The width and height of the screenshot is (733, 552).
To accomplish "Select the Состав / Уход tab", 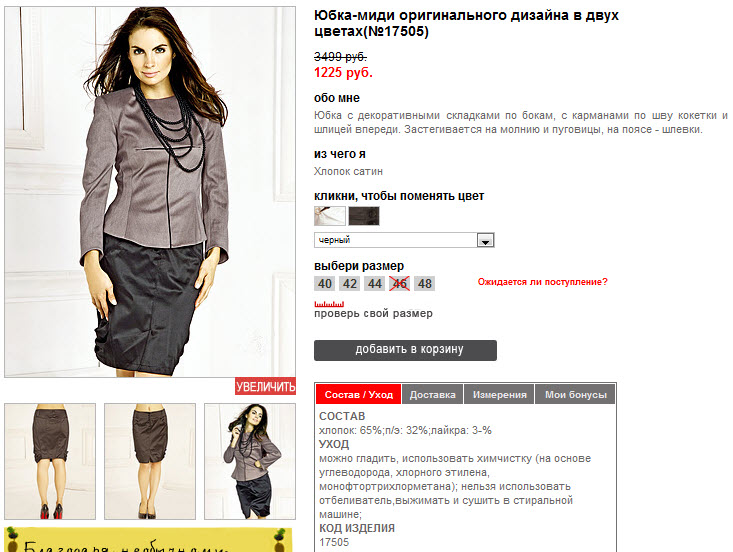I will coord(359,394).
